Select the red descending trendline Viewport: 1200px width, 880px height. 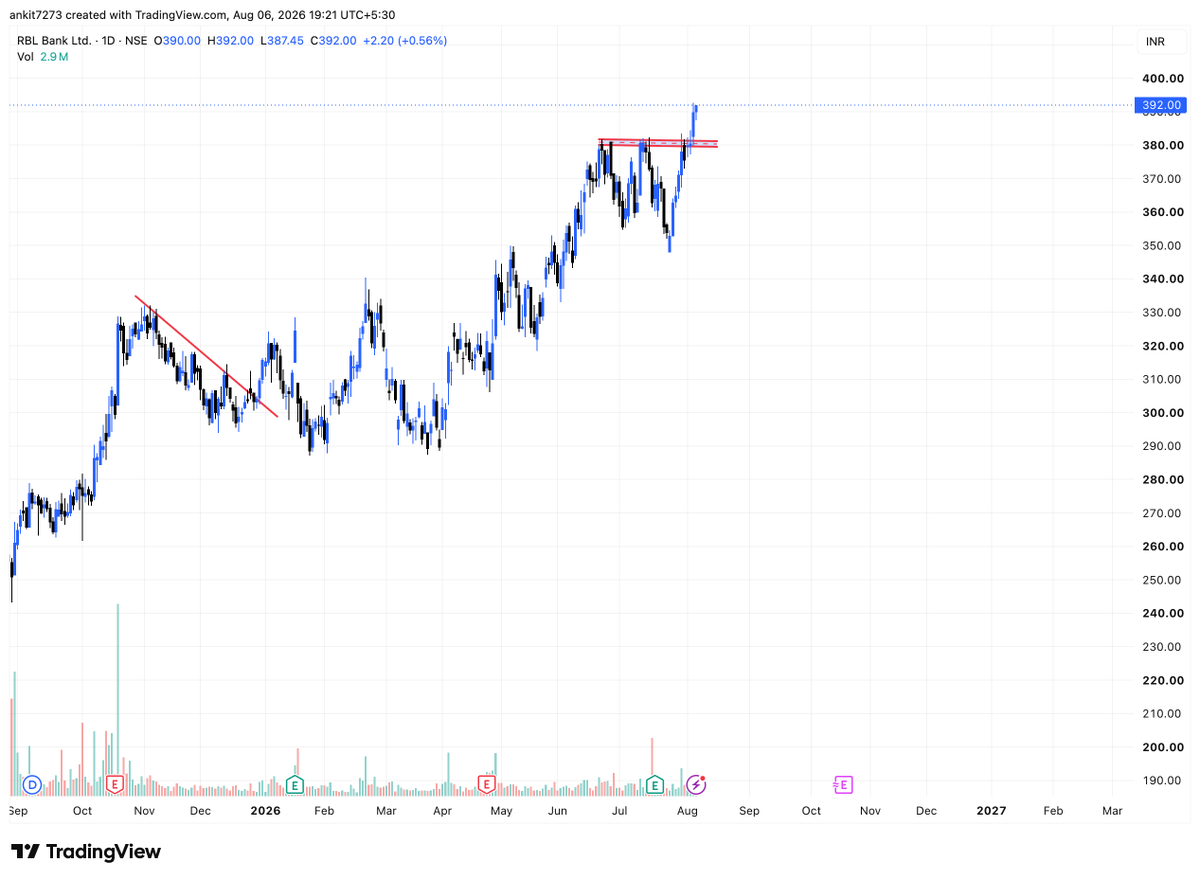click(206, 356)
